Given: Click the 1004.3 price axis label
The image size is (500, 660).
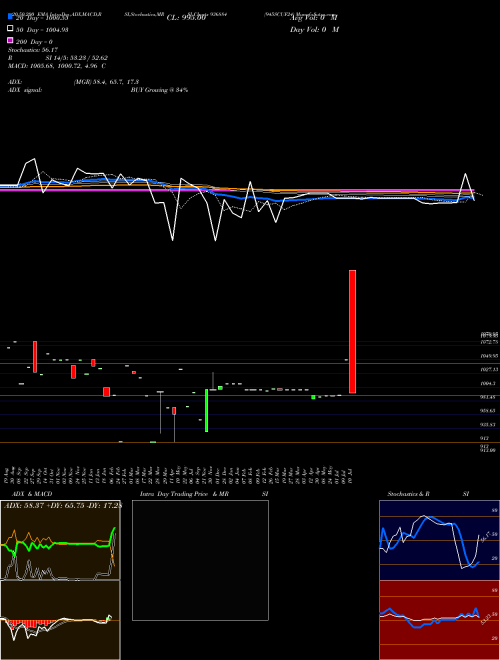Looking at the screenshot, I should 489,384.
